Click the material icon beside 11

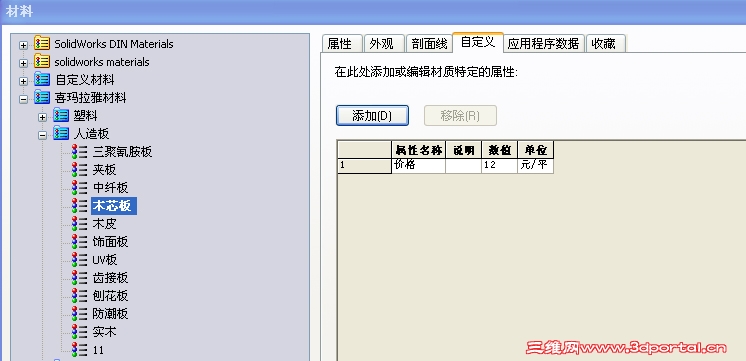point(79,350)
